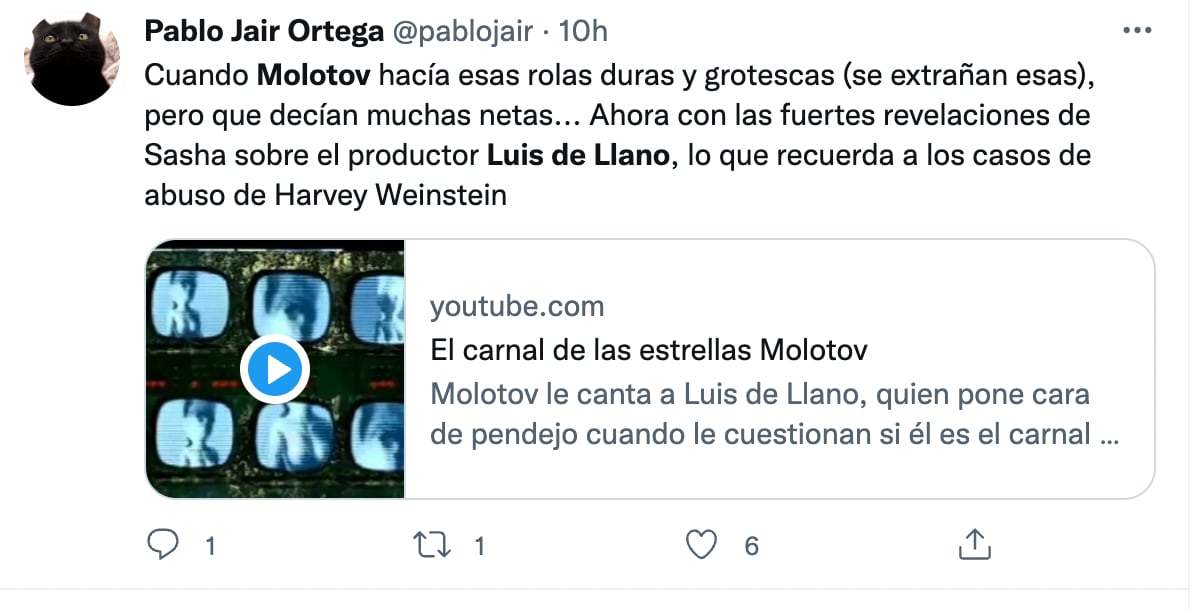
Task: Open 'El carnal de las estrellas Molotov' title
Action: (x=648, y=351)
